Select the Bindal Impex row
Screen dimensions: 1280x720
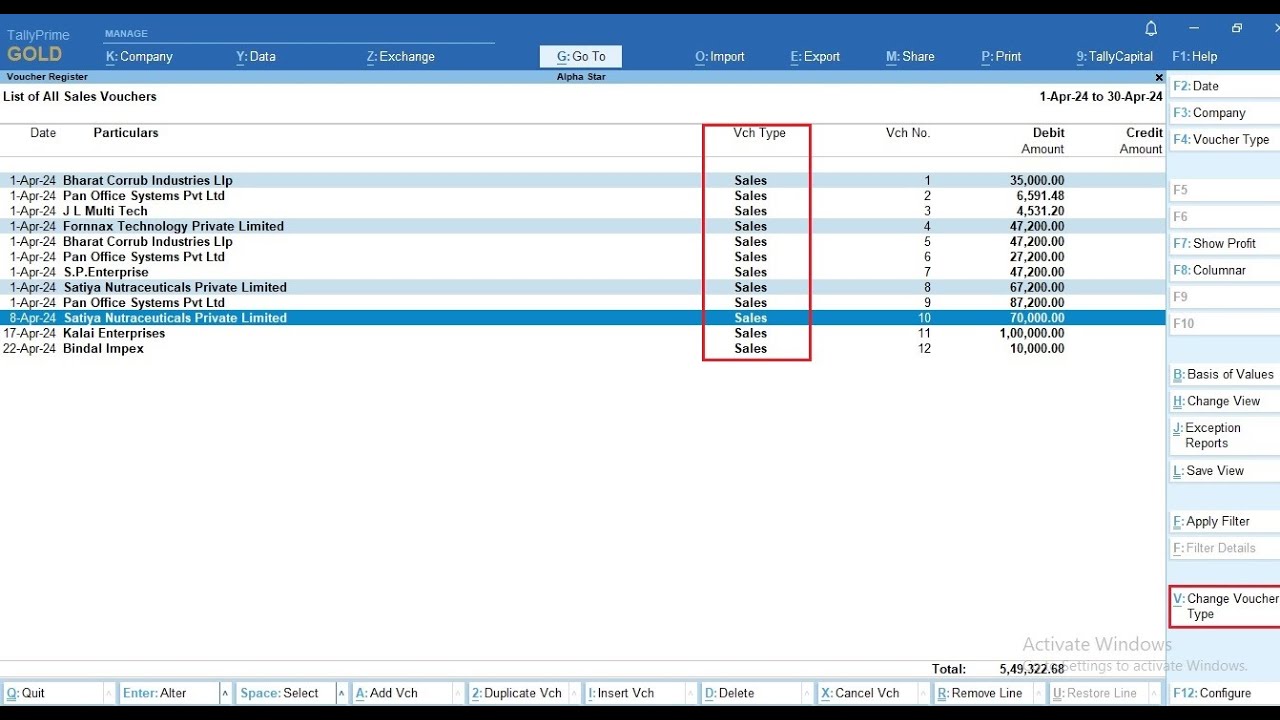[583, 348]
